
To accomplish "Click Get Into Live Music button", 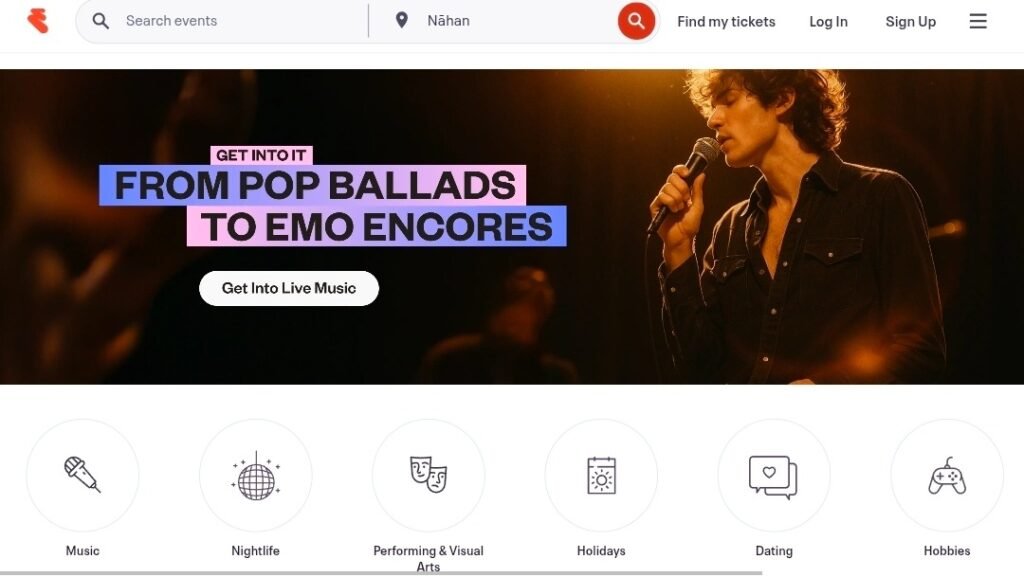I will tap(289, 288).
